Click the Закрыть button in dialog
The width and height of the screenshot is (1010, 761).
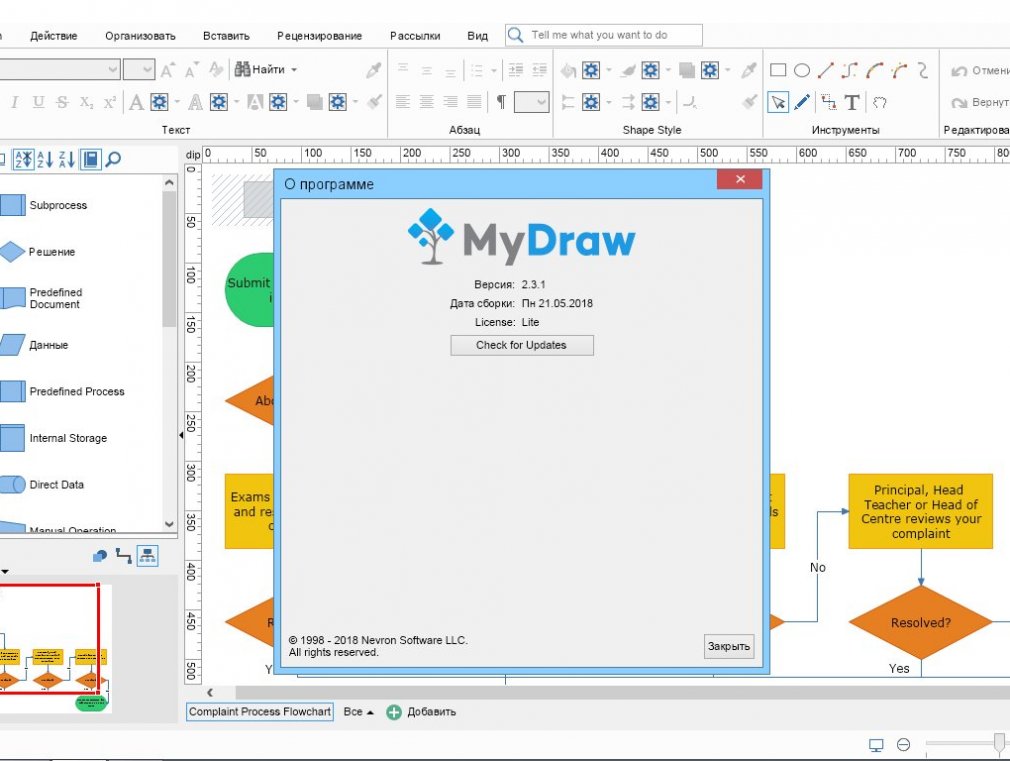point(729,646)
